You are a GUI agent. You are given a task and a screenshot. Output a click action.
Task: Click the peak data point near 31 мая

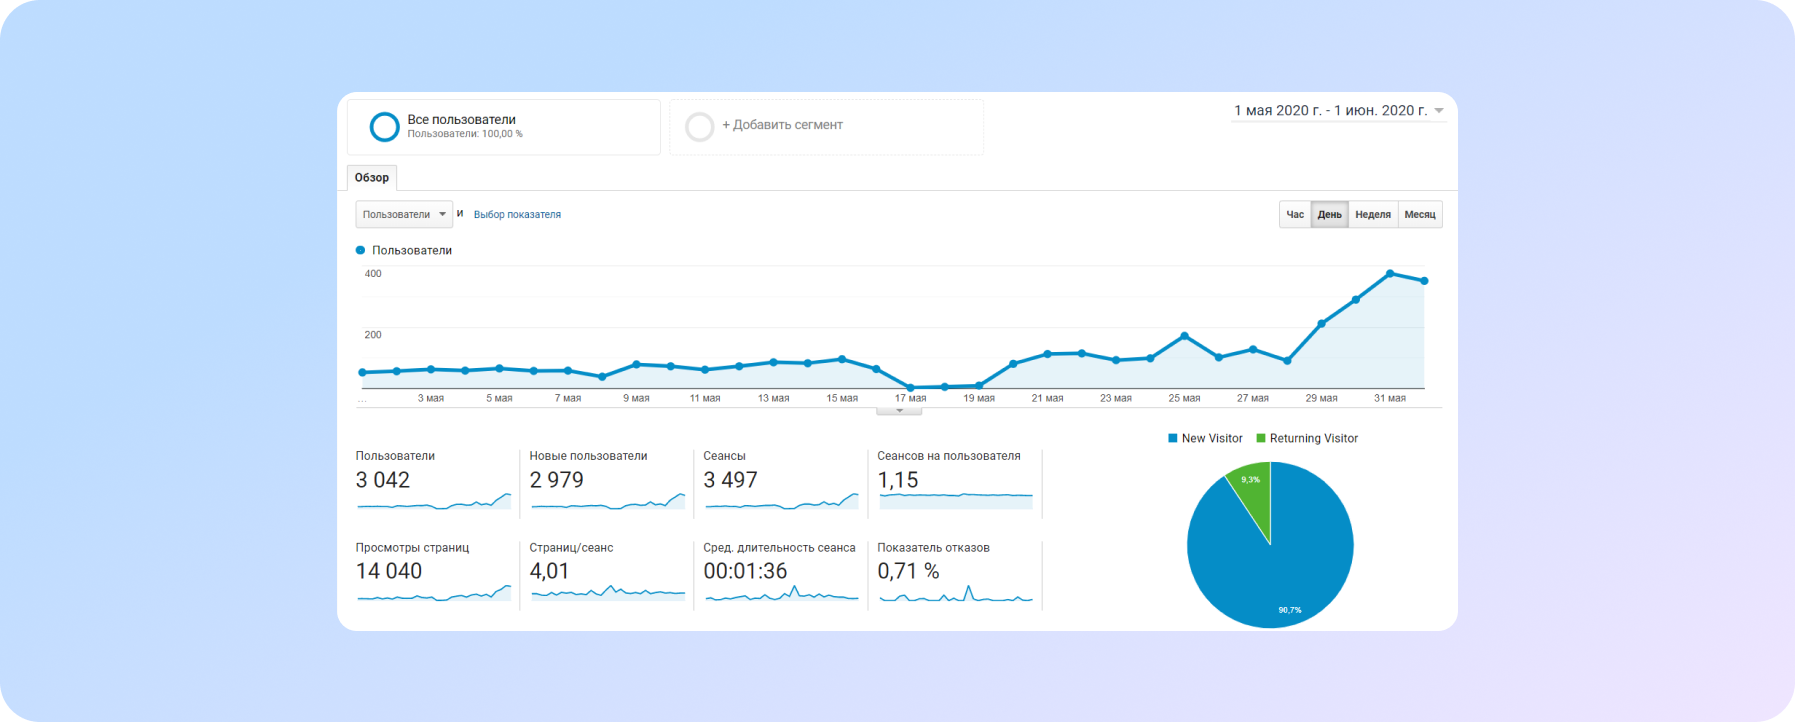coord(1390,273)
